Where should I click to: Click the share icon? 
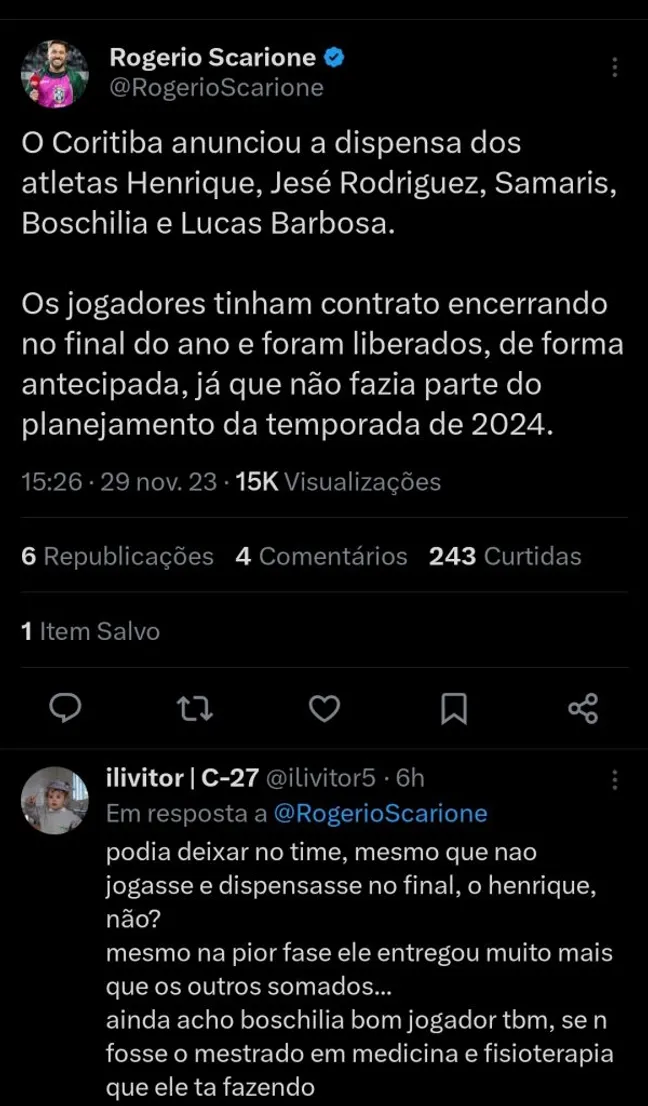[x=582, y=709]
